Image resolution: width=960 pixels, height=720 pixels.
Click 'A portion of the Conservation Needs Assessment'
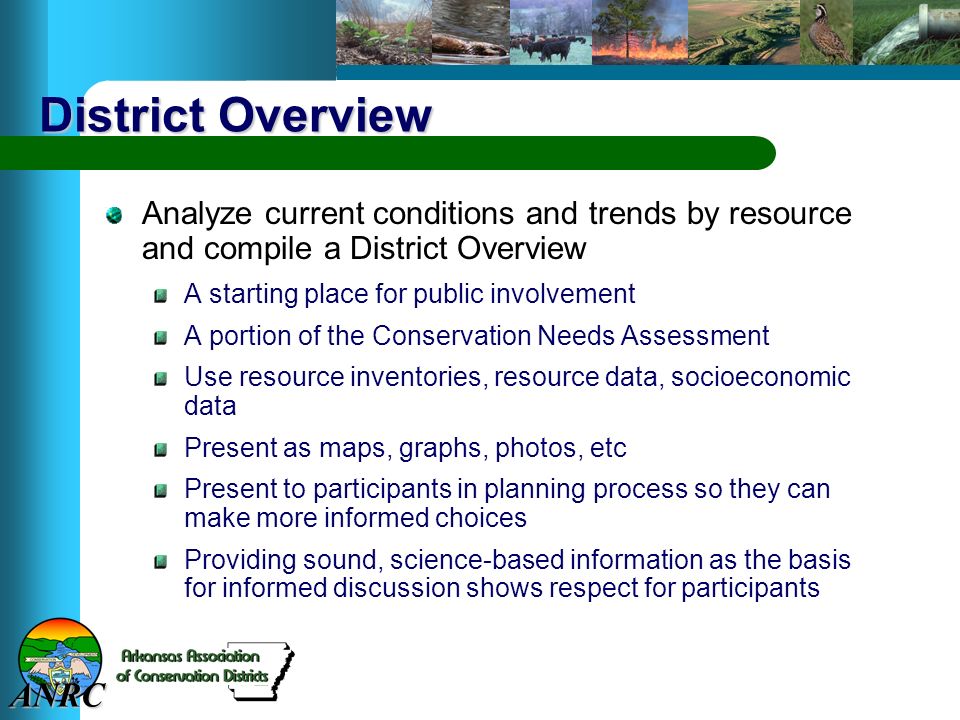[477, 336]
